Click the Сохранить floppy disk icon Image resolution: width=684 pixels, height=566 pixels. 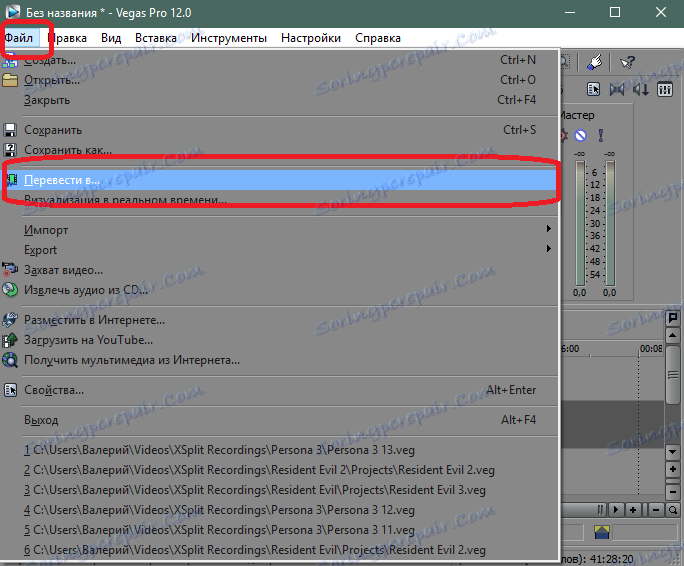(10, 130)
